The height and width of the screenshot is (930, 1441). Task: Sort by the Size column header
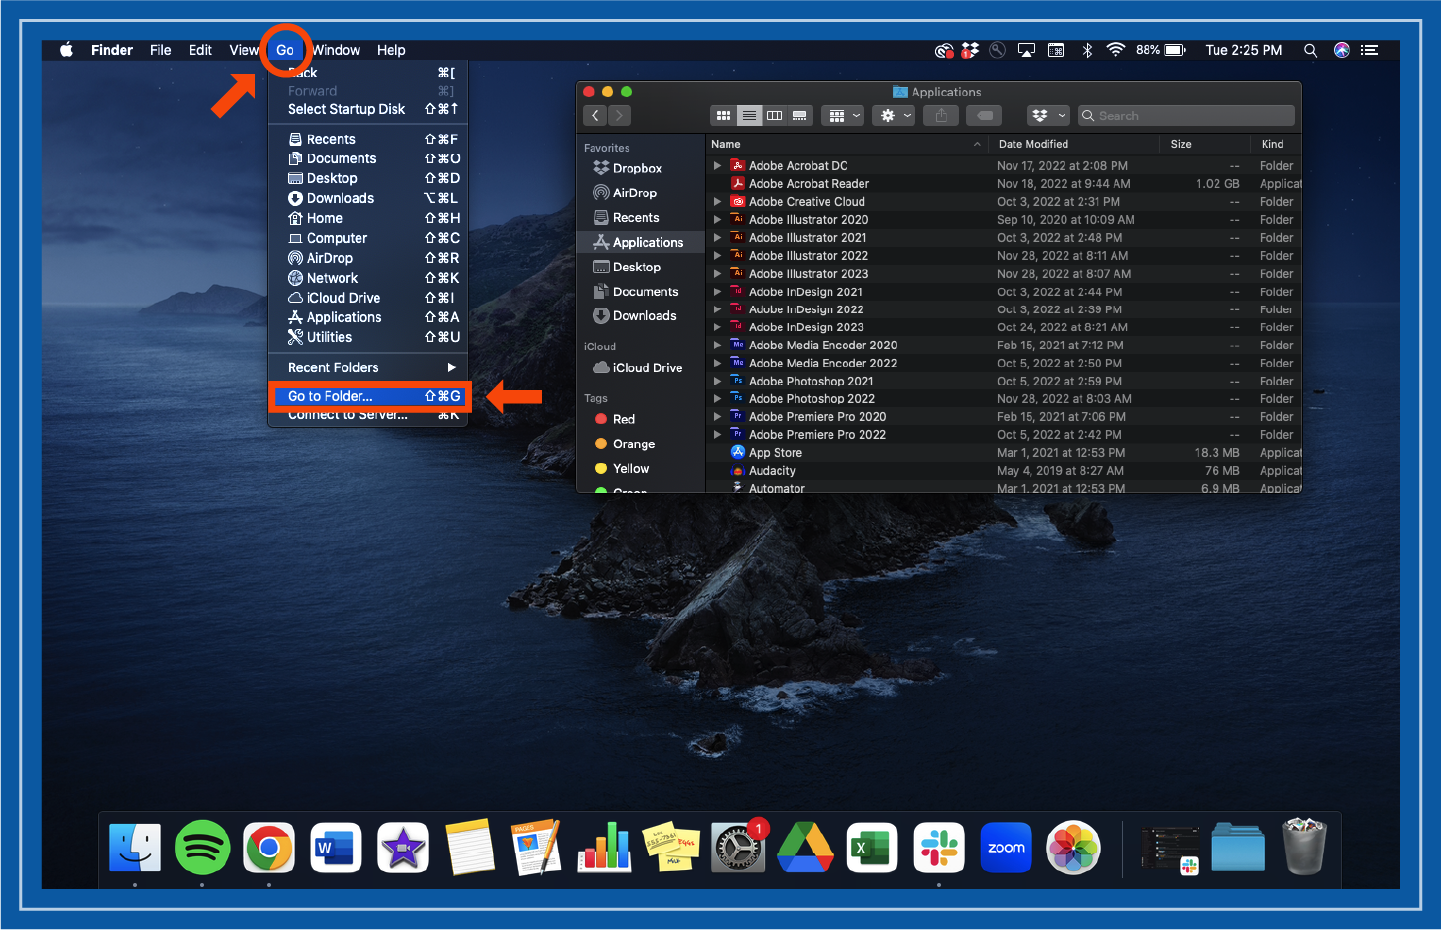click(1206, 144)
